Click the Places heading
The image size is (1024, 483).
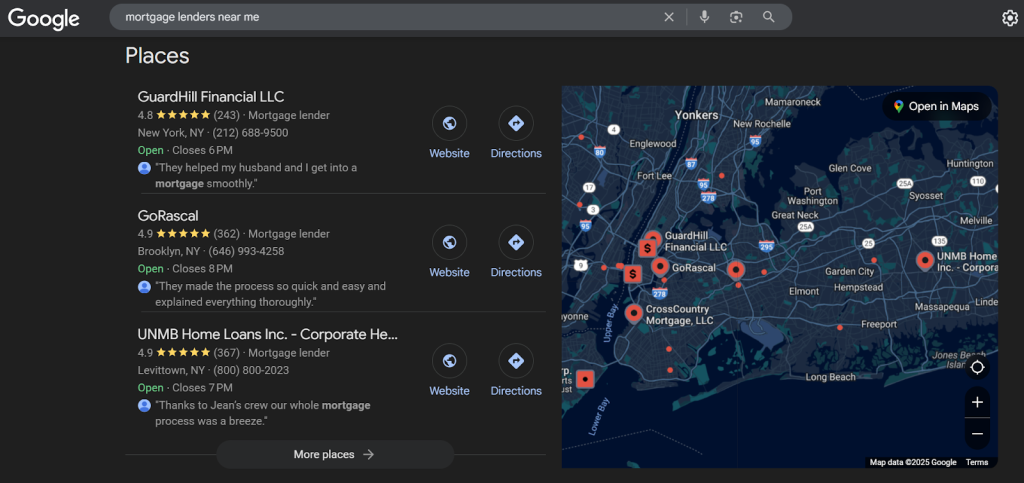[x=157, y=55]
